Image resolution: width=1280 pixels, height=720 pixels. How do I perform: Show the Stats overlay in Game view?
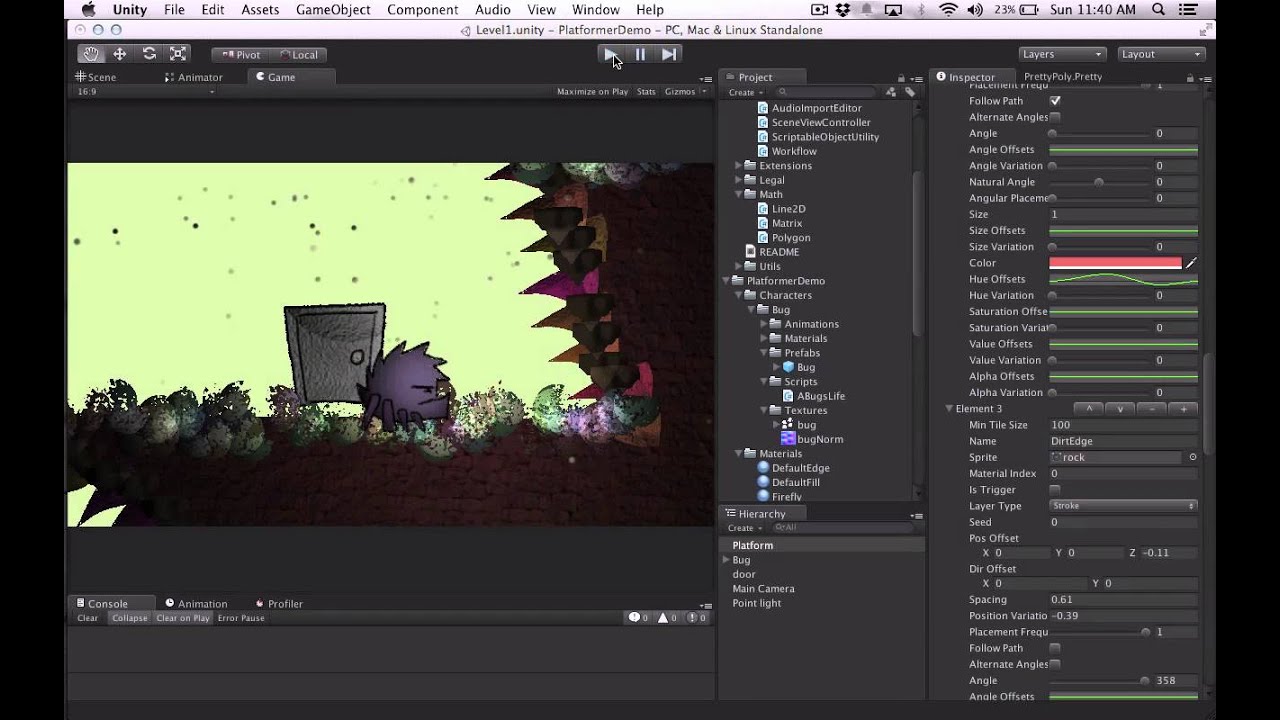[646, 92]
